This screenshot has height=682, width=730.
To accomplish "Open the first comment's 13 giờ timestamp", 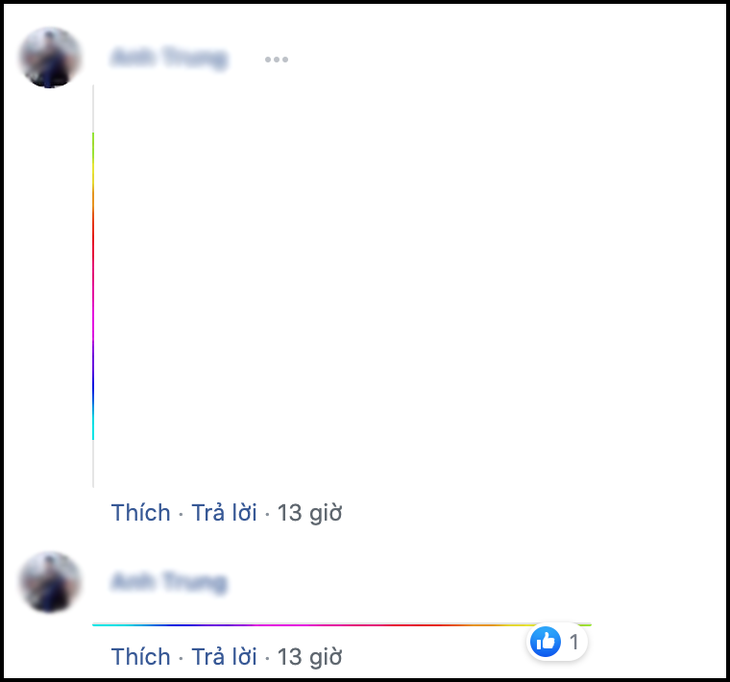I will tap(309, 513).
